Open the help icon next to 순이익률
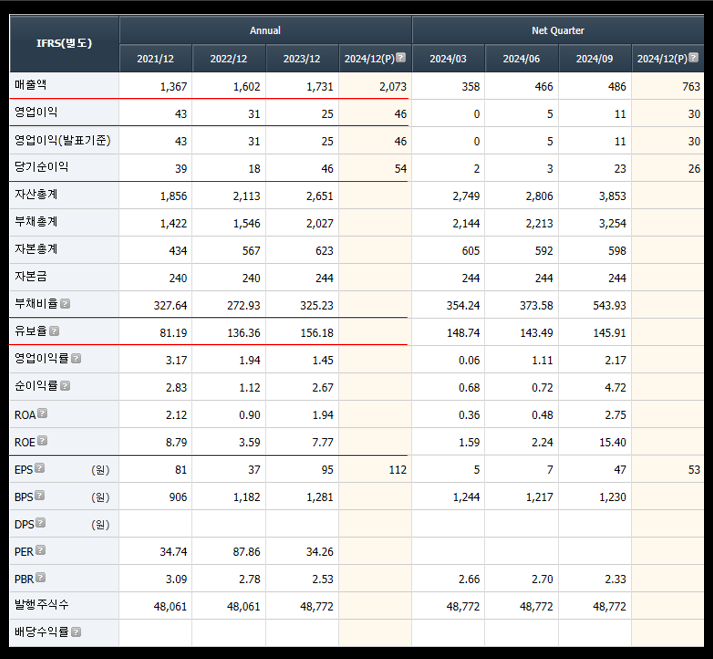Screen dimensions: 713x659 [65, 386]
